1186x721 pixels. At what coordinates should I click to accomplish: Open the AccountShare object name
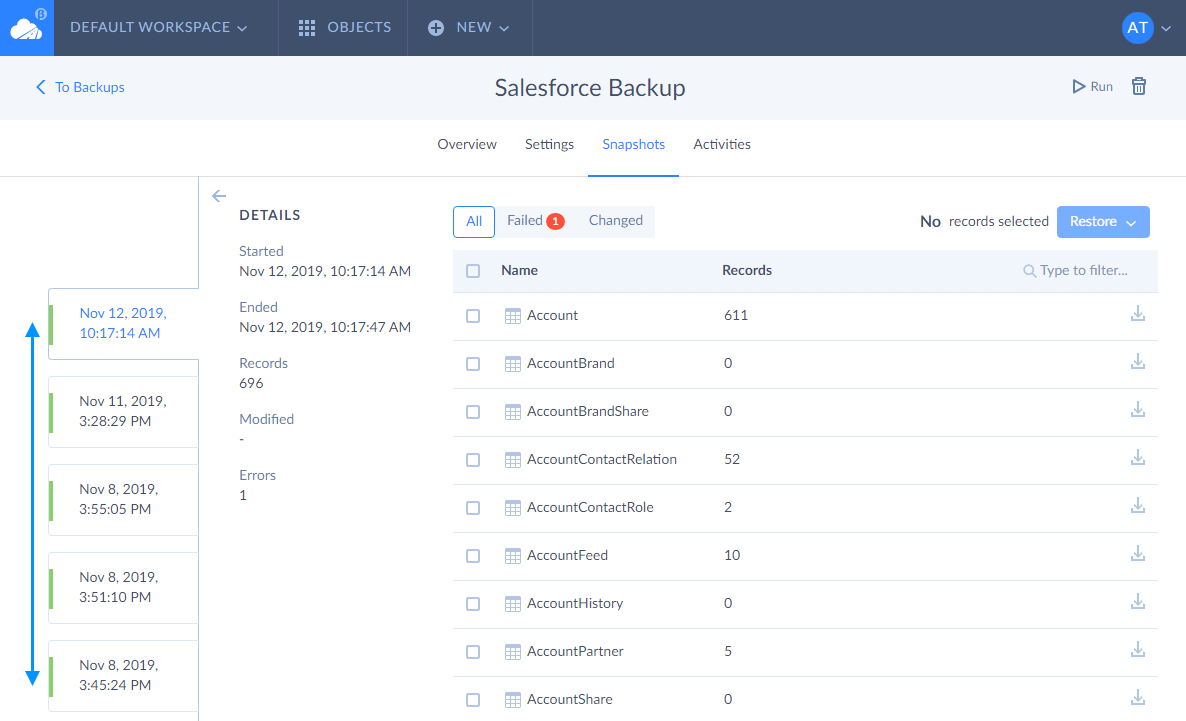tap(570, 700)
